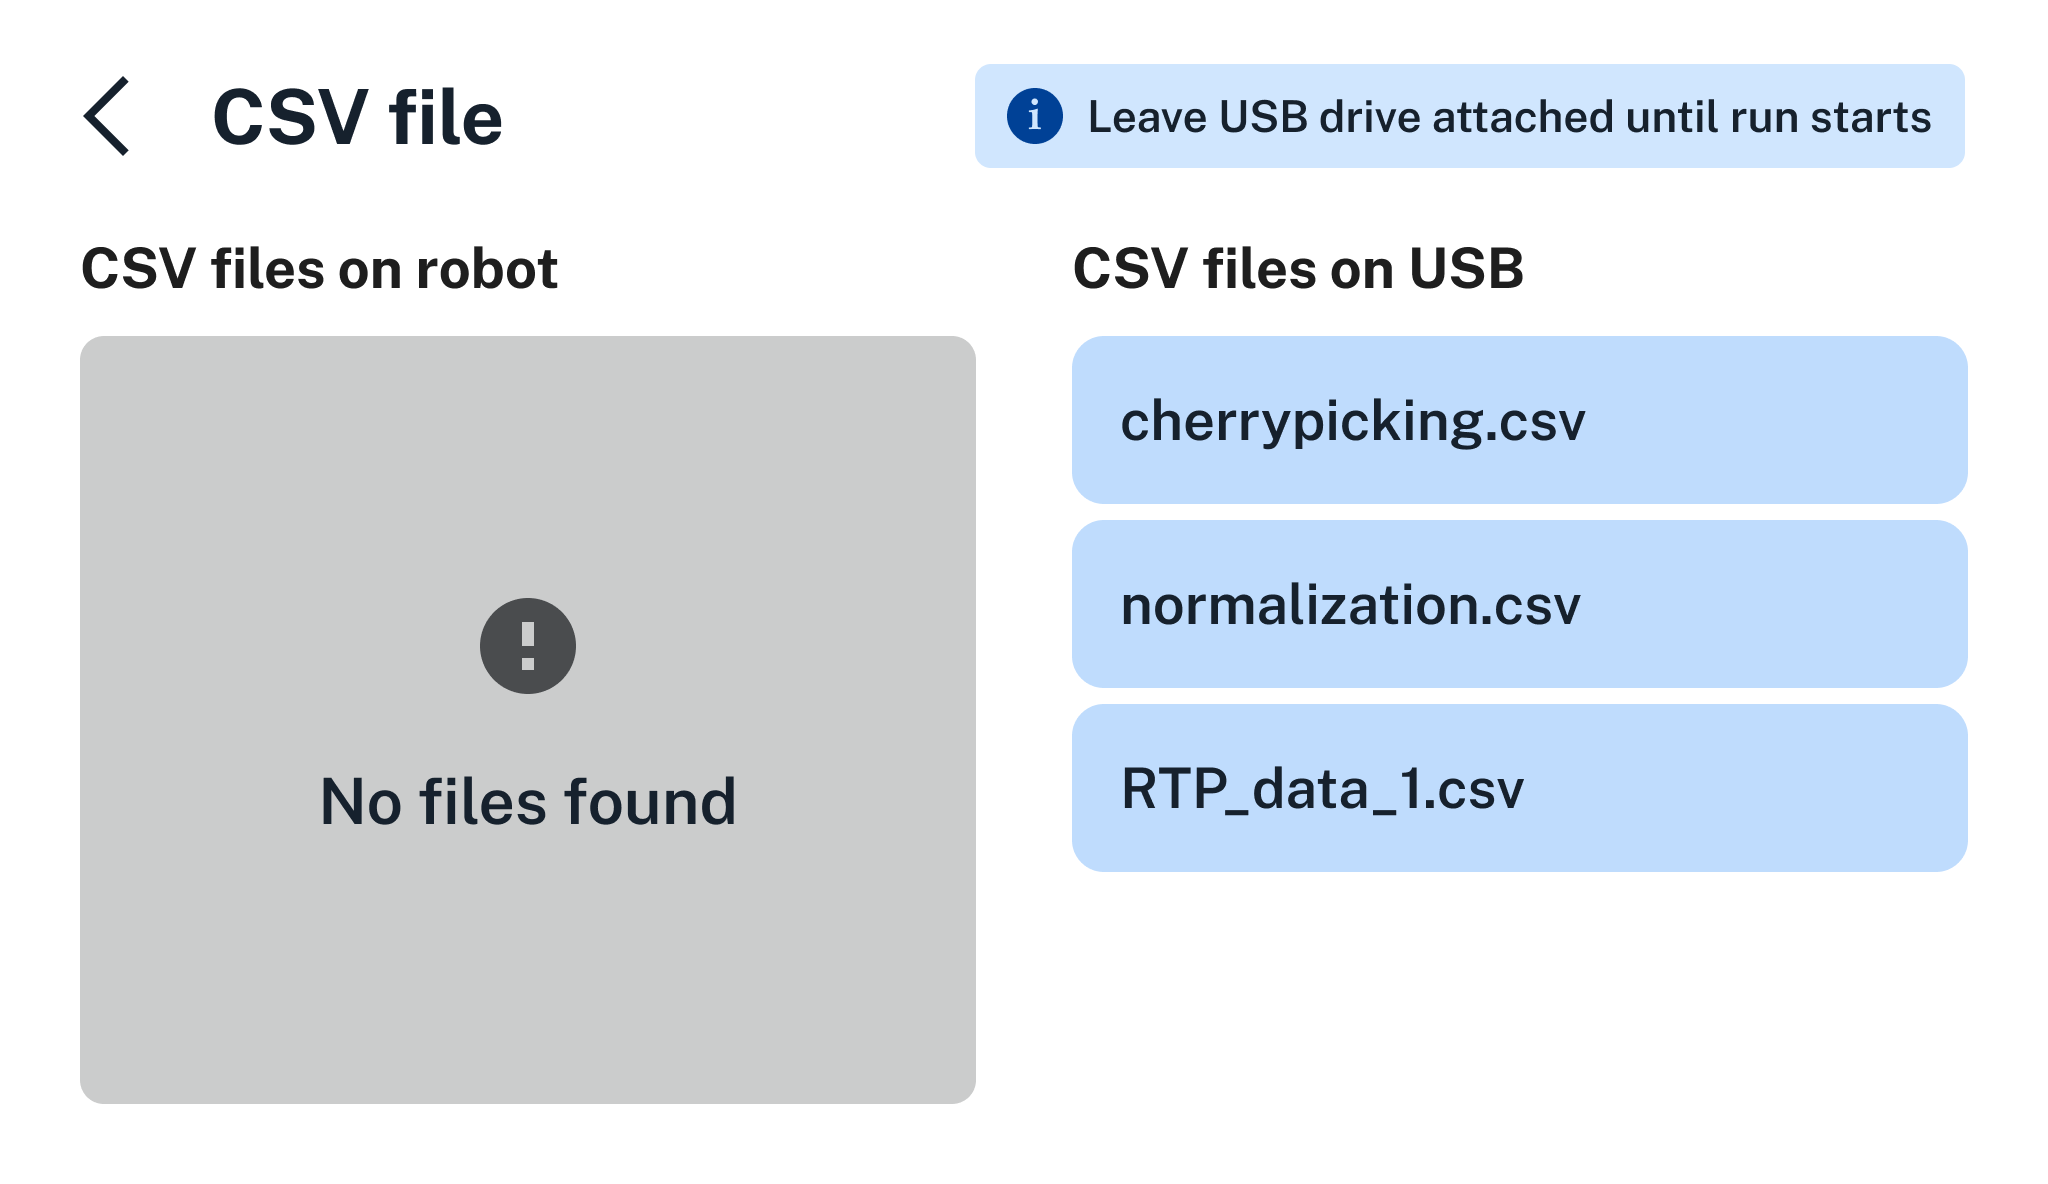2048x1184 pixels.
Task: Click the No files found text
Action: point(527,800)
